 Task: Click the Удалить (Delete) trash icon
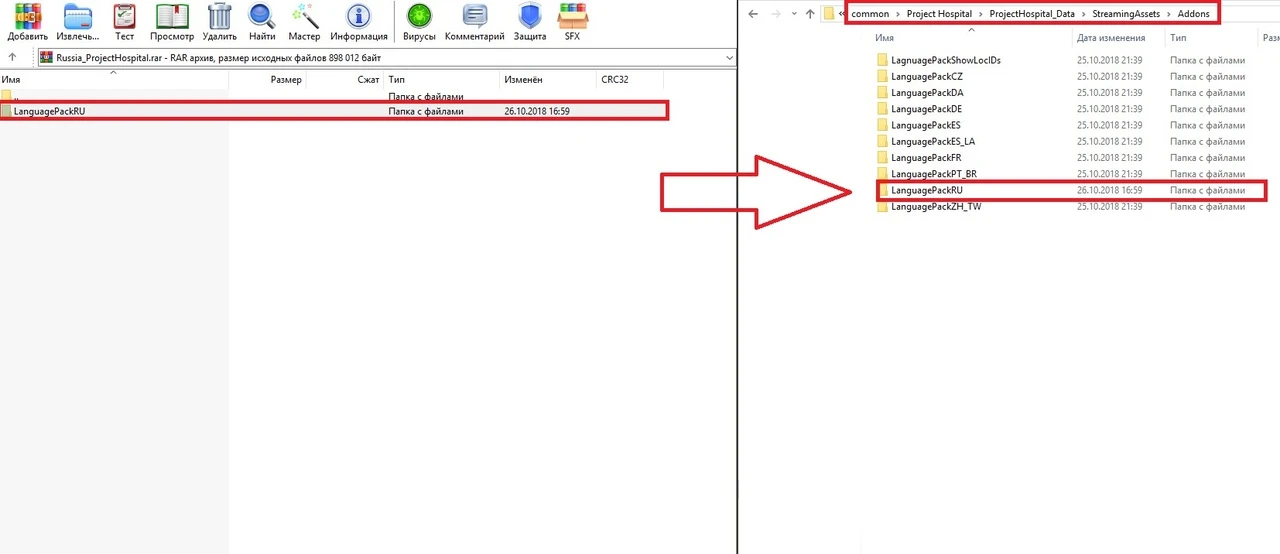click(219, 22)
